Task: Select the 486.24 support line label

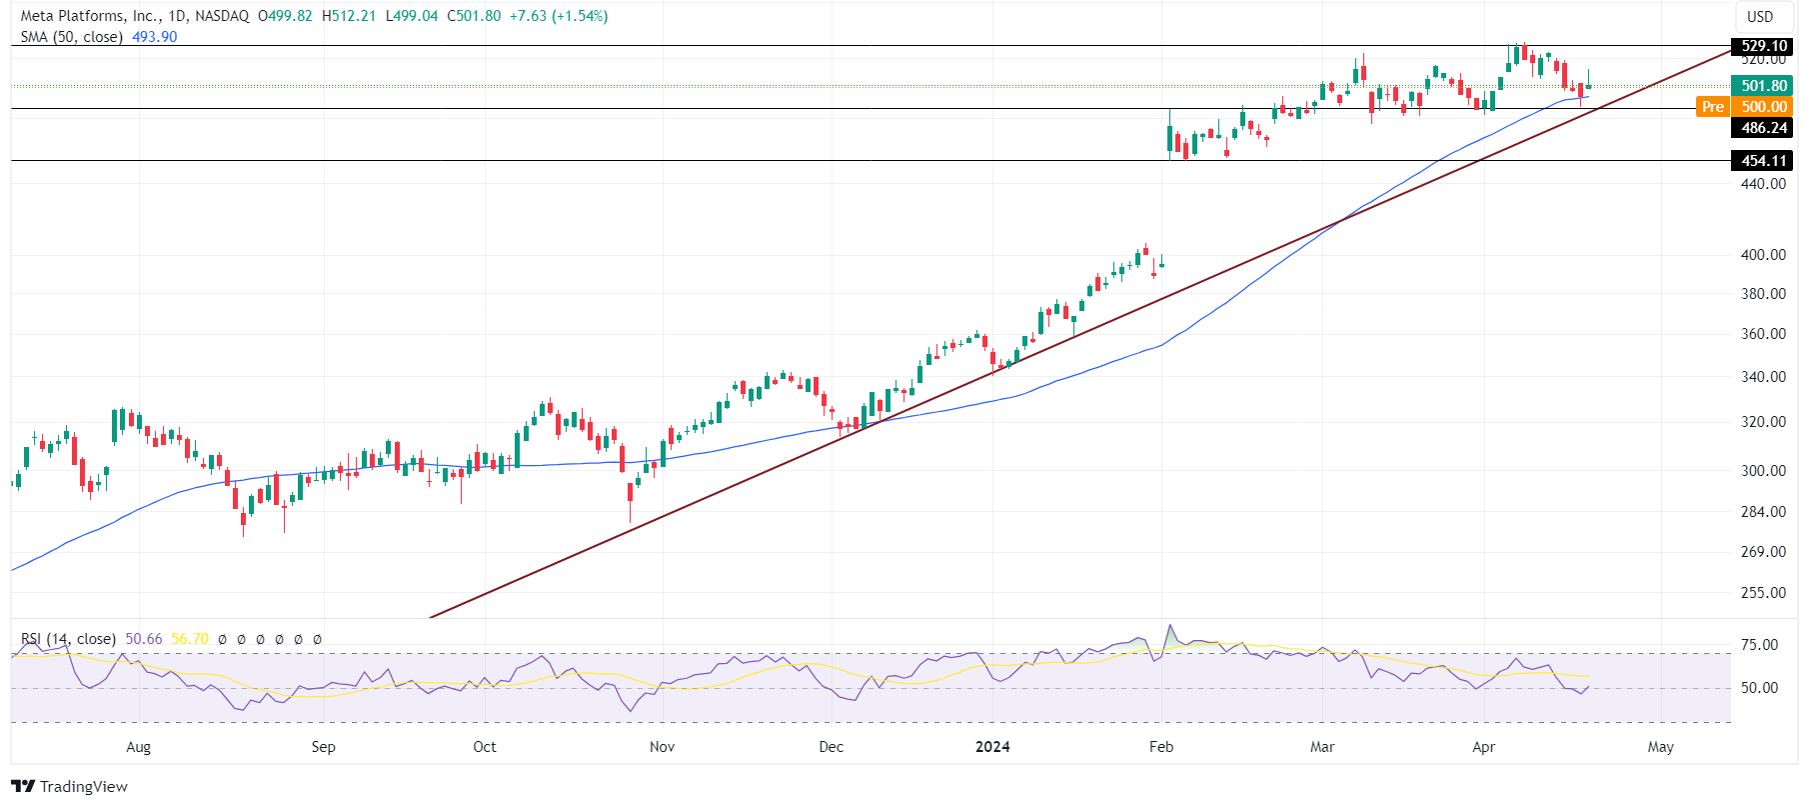Action: click(x=1763, y=127)
